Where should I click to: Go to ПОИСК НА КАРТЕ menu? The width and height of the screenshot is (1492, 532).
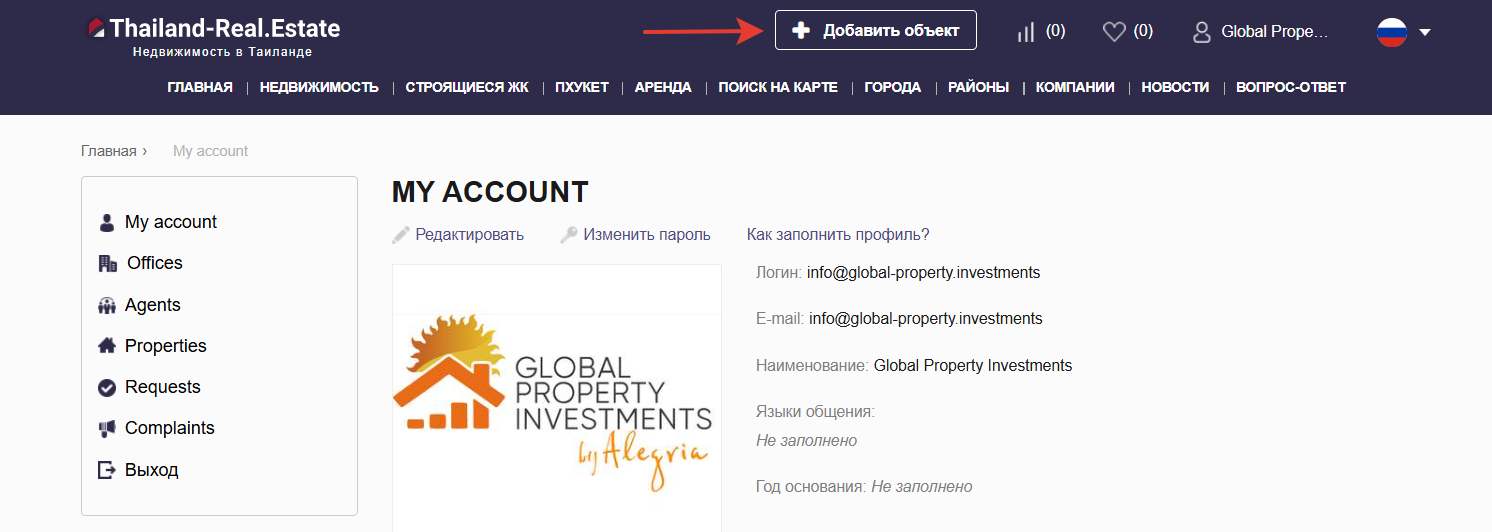coord(778,87)
